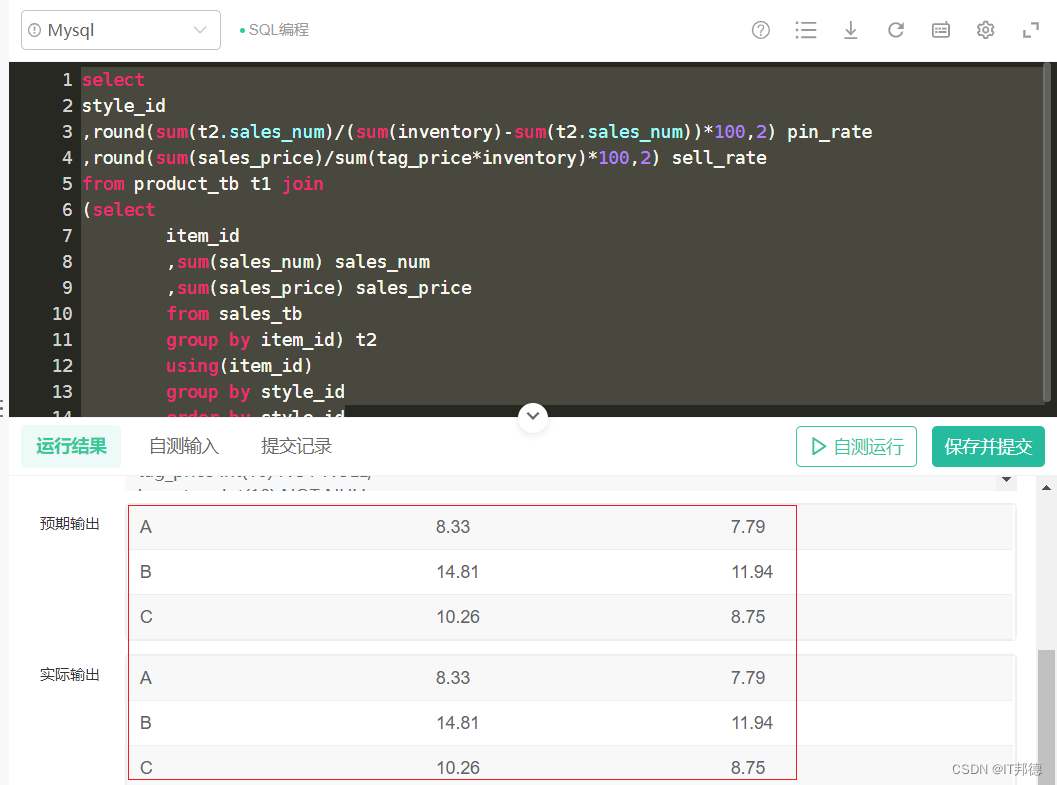Toggle fullscreen expand icon

tap(1030, 30)
